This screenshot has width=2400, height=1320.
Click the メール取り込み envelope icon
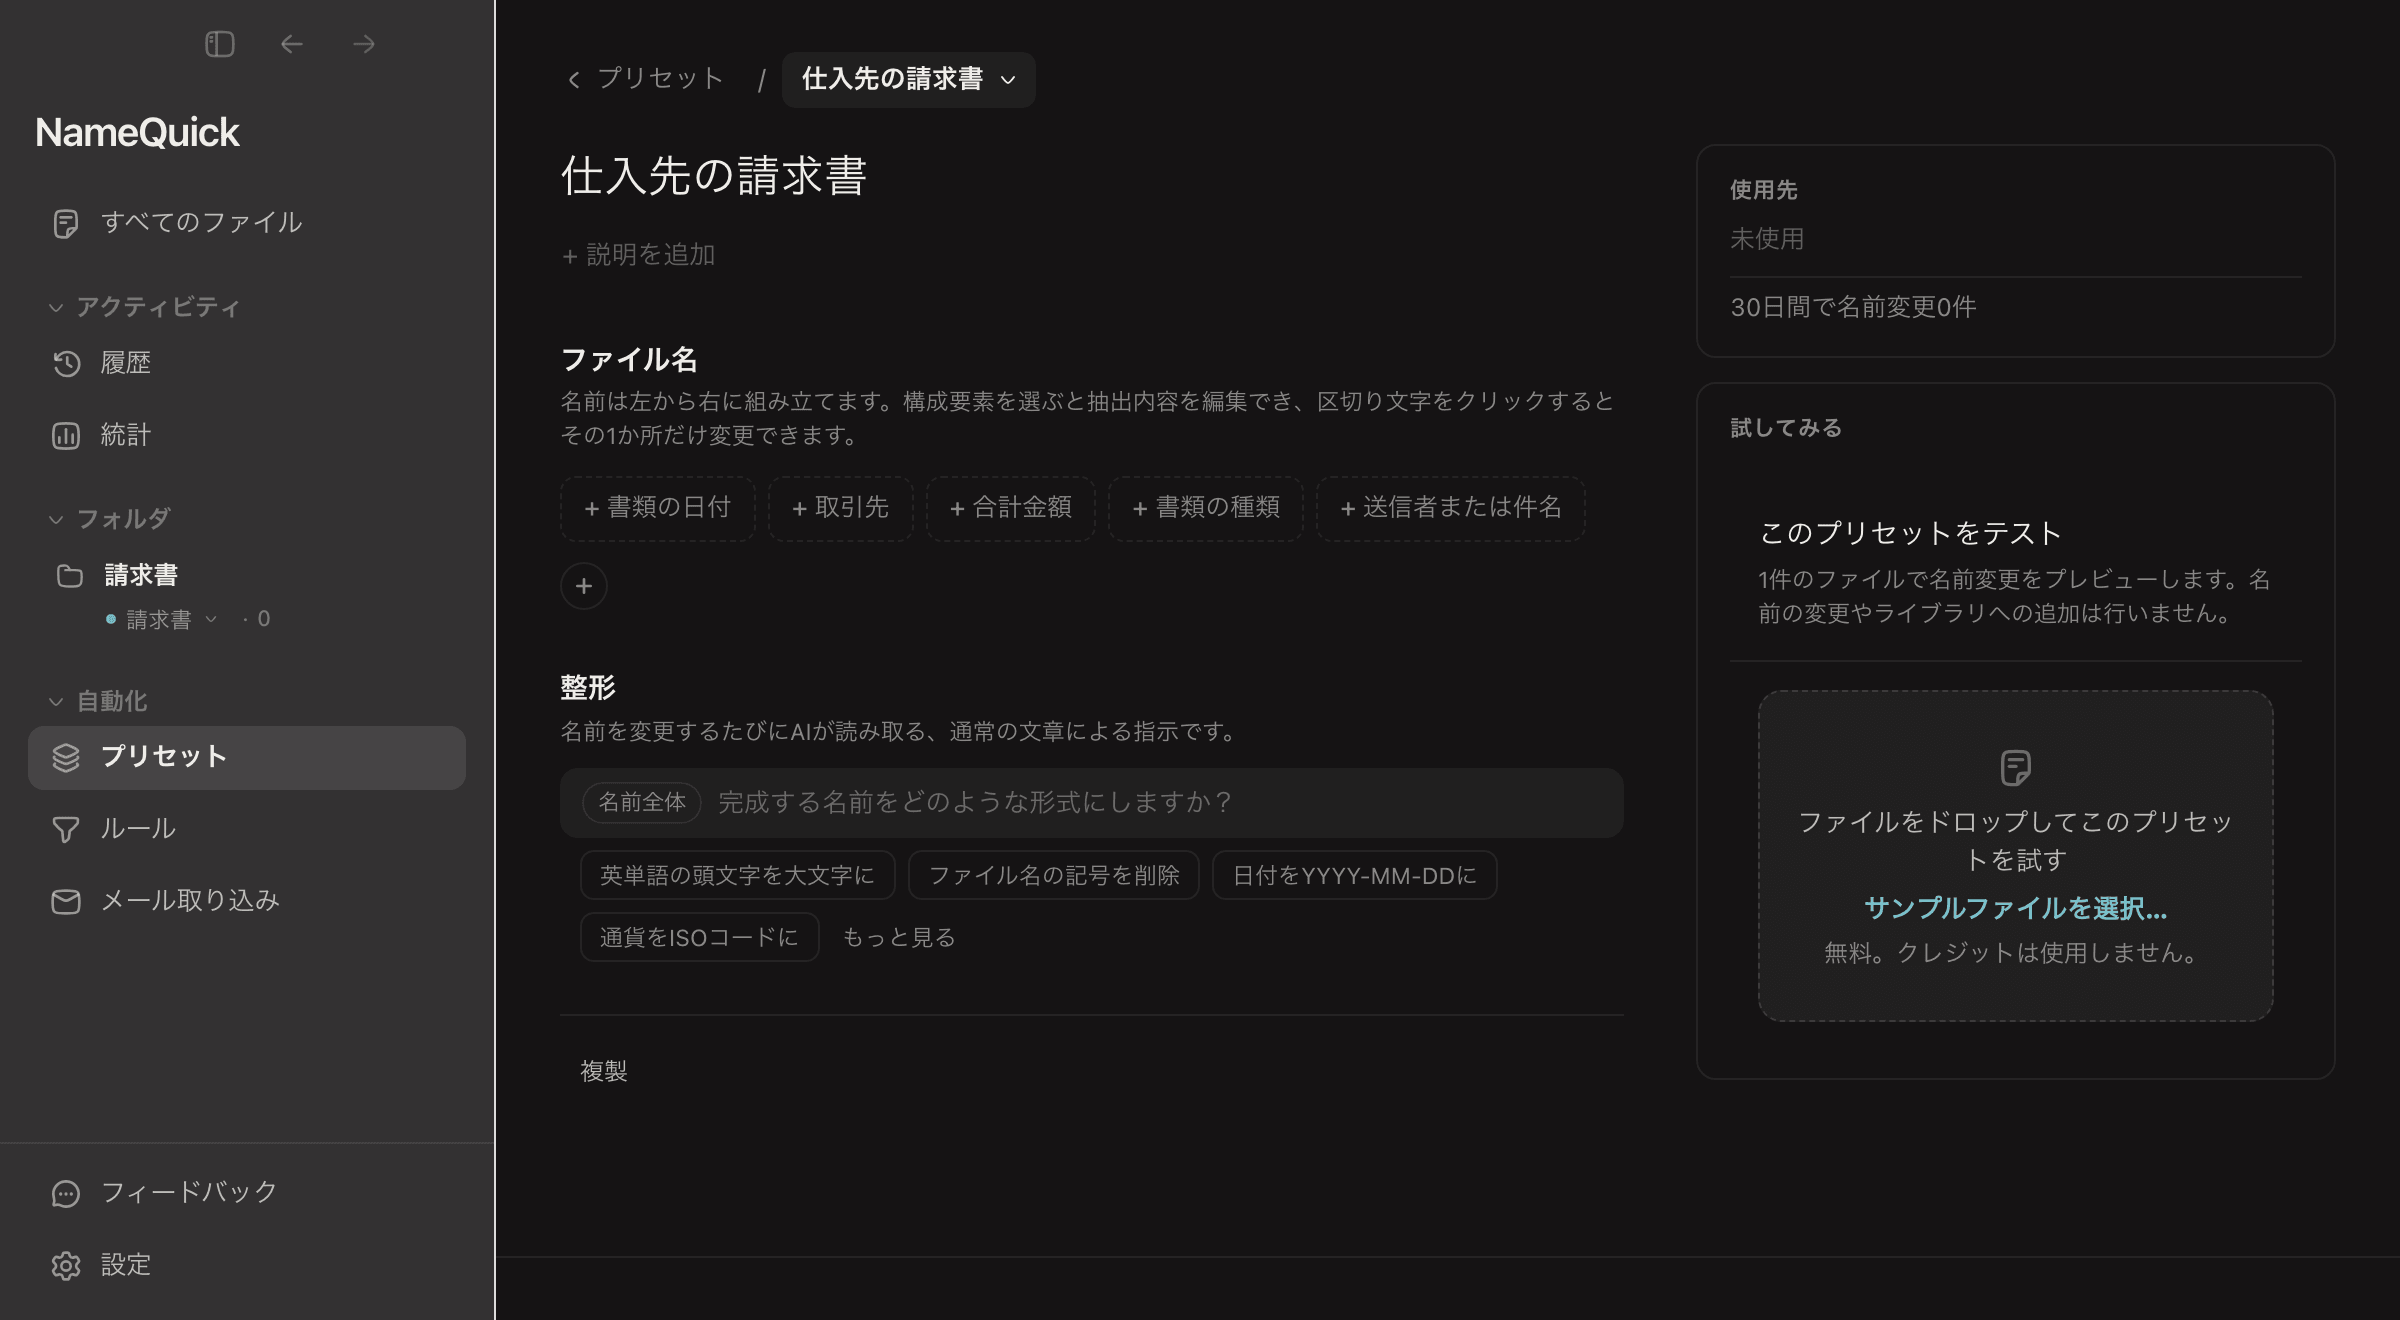point(66,901)
